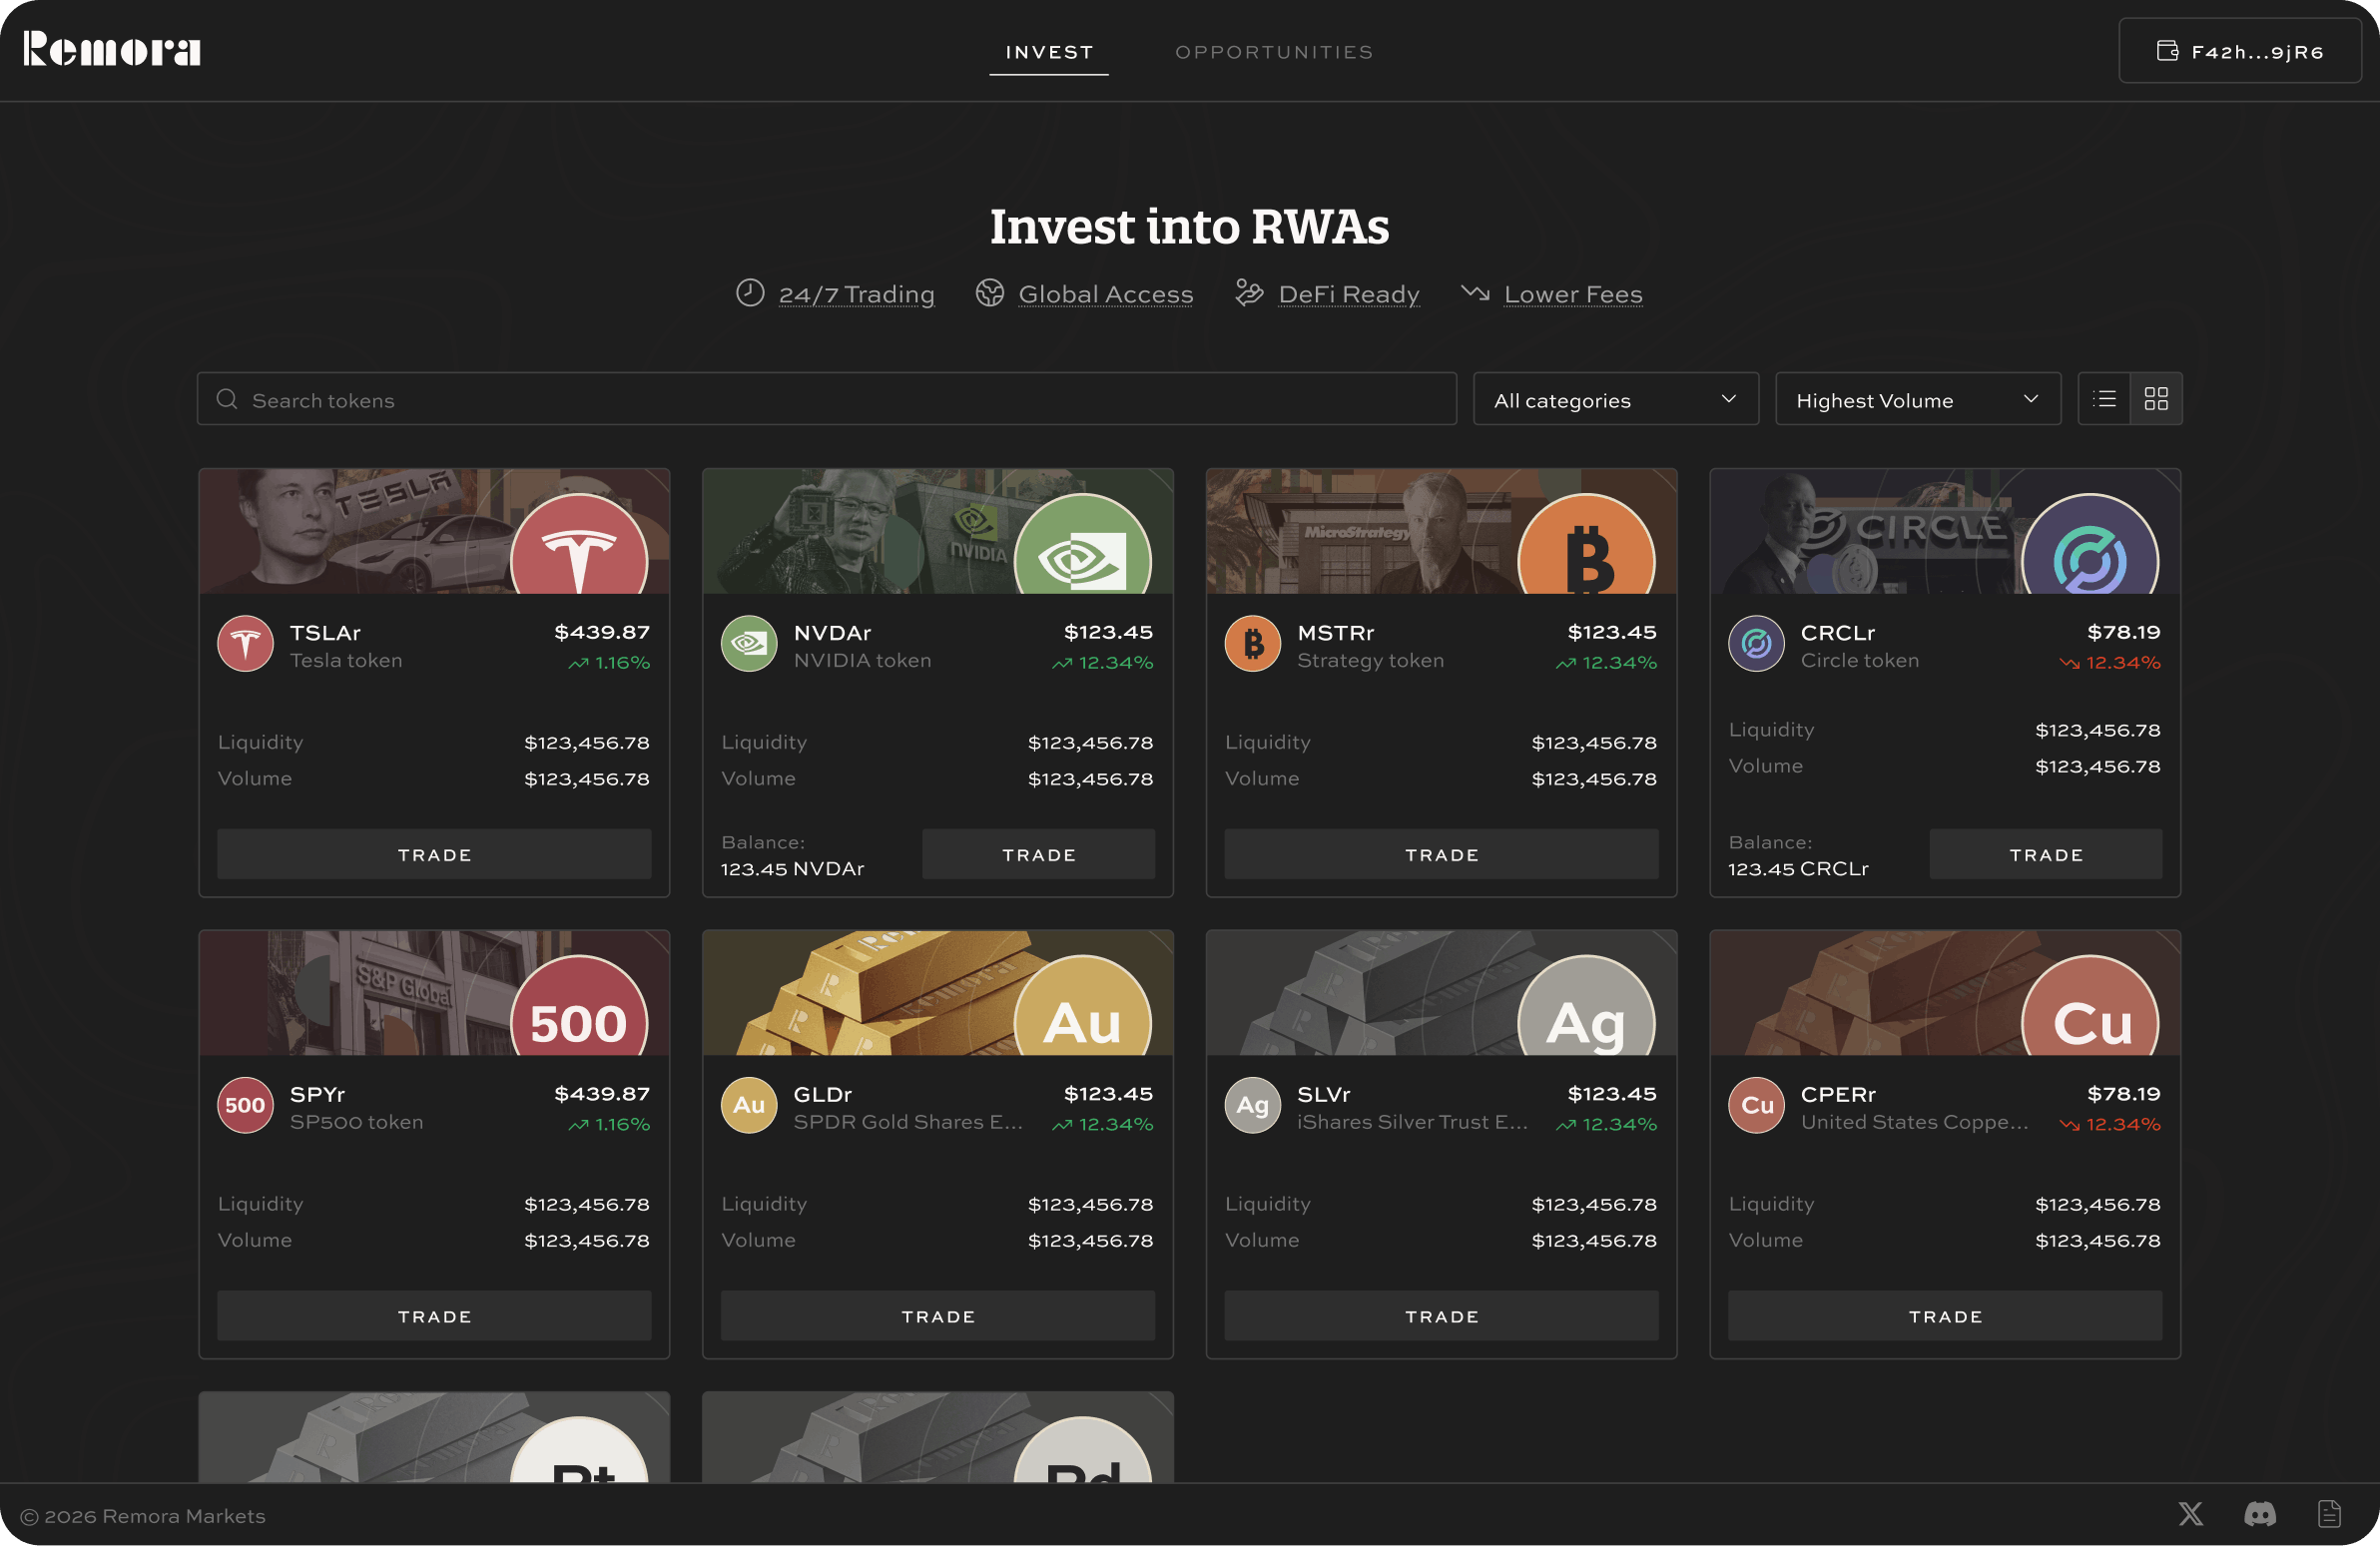
Task: Open the X (Twitter) link in footer
Action: tap(2191, 1514)
